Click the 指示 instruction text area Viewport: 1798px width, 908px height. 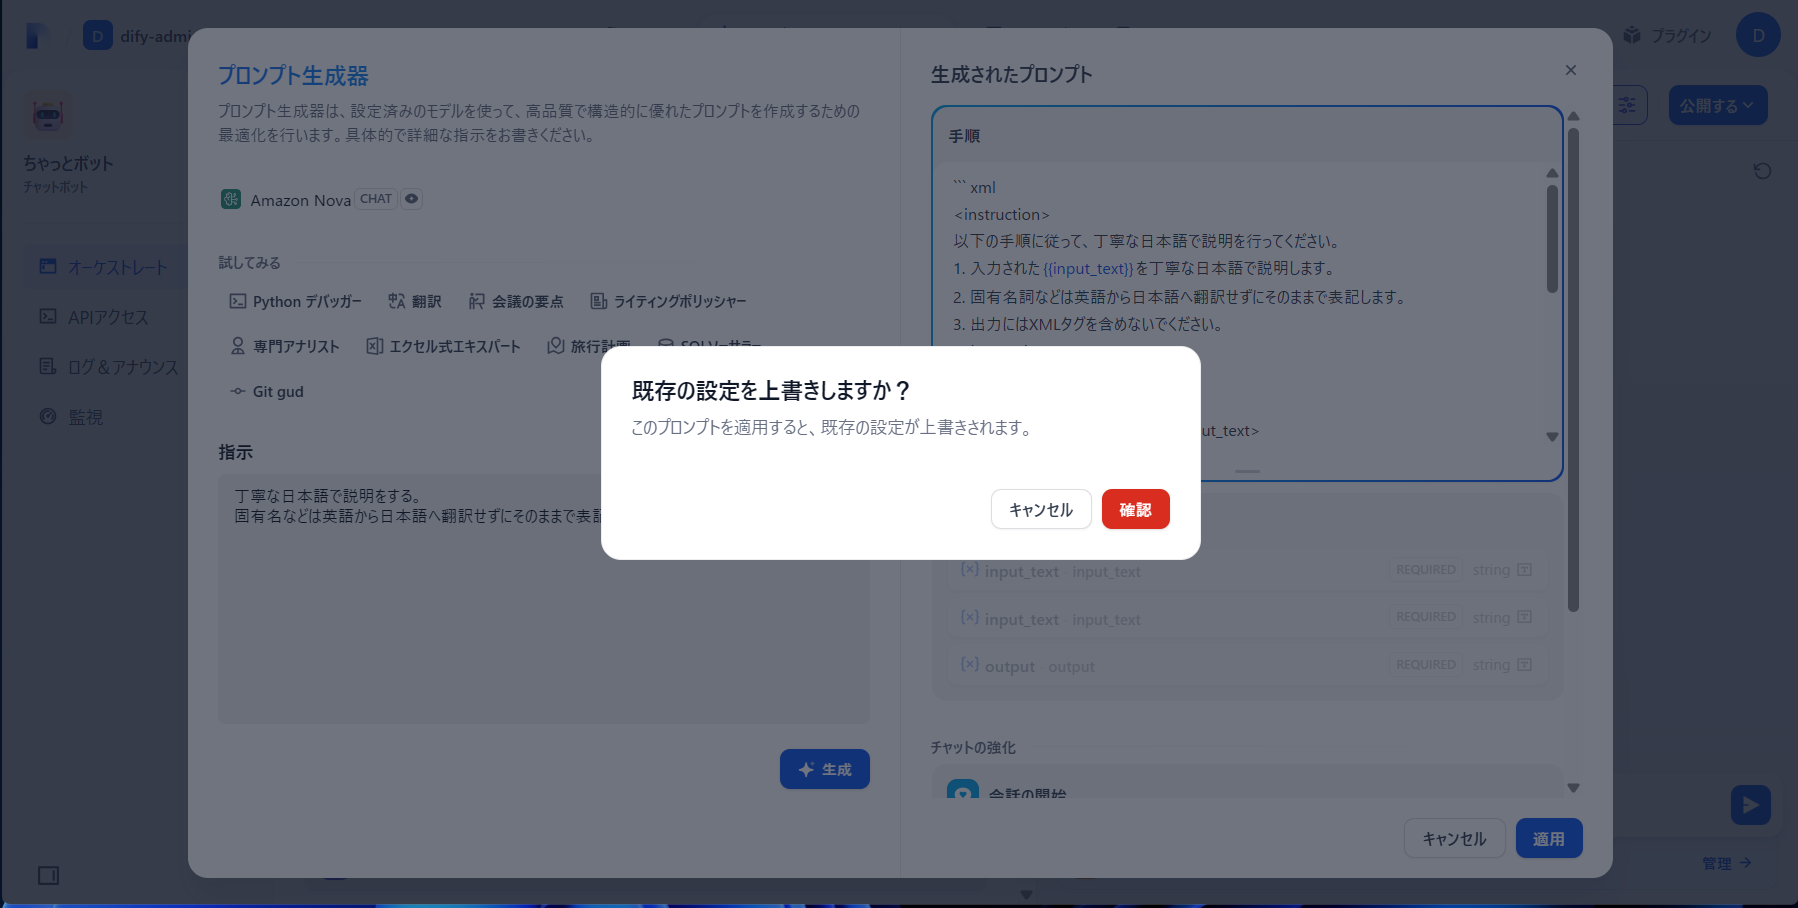click(544, 598)
